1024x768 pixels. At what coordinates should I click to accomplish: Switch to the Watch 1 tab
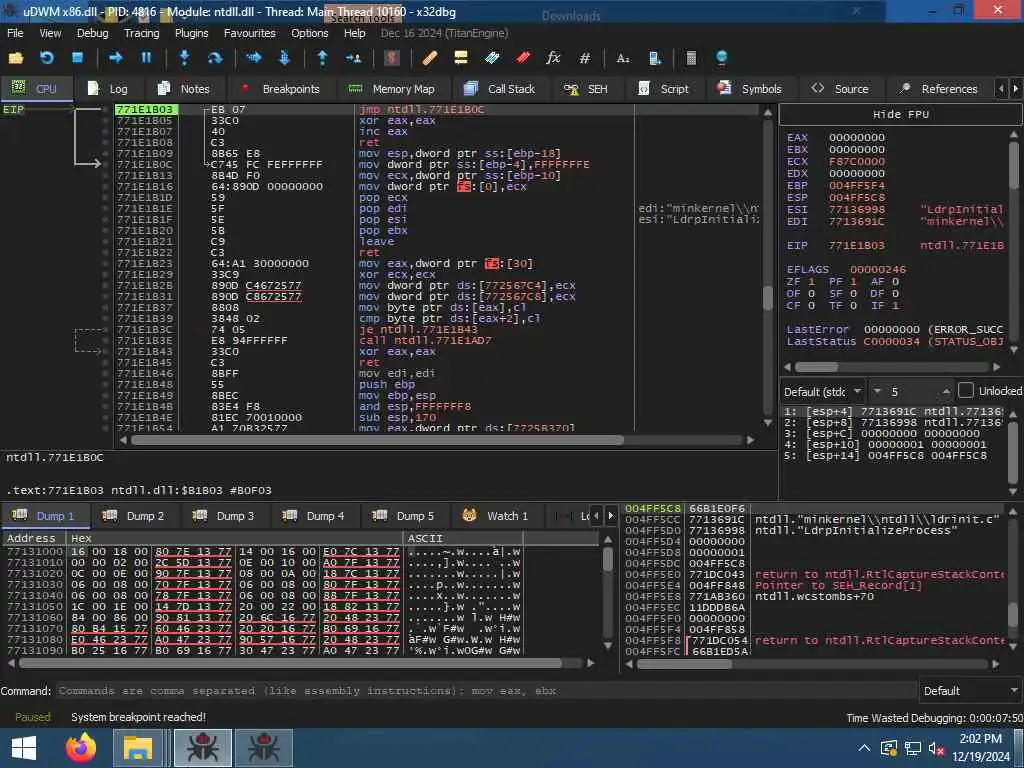(496, 515)
